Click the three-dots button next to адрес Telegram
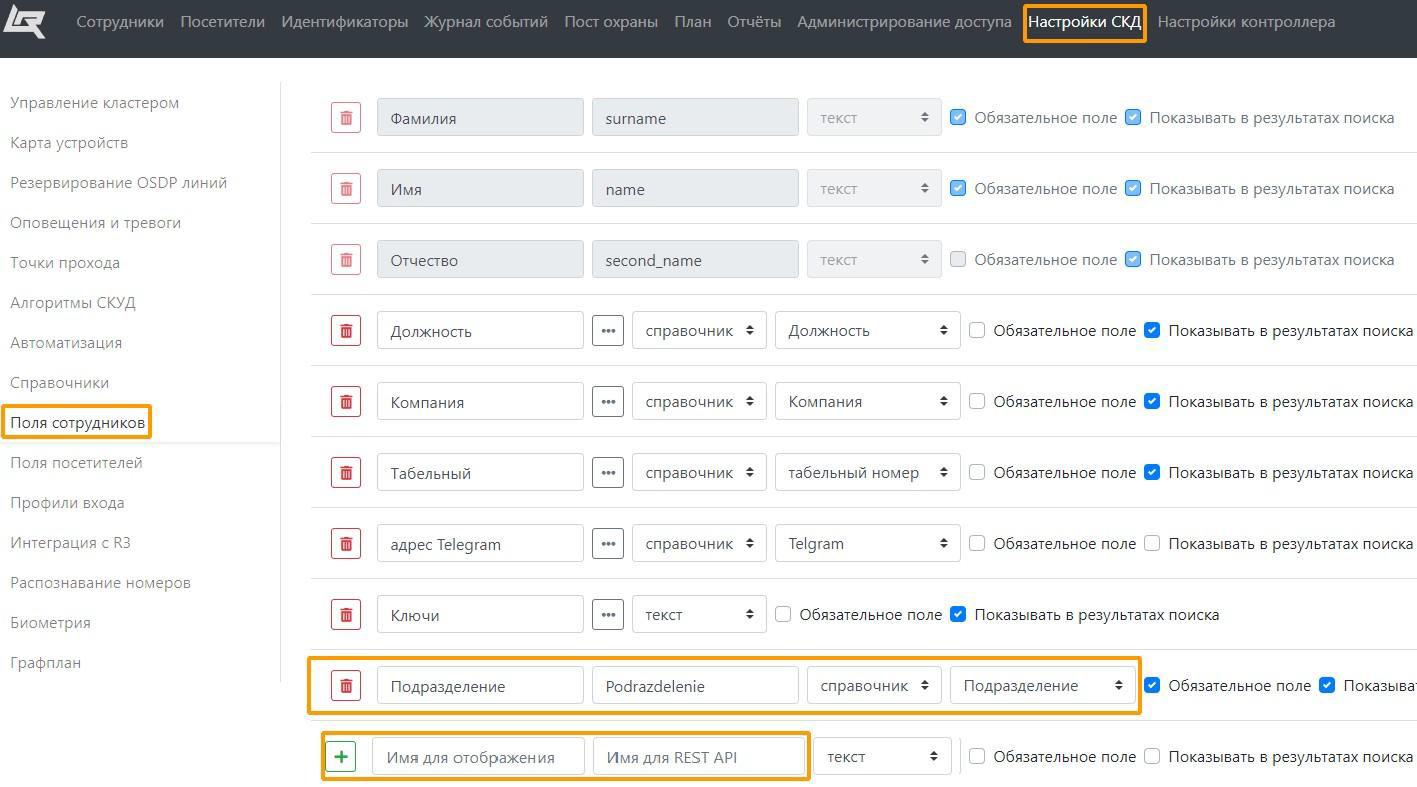 click(608, 544)
